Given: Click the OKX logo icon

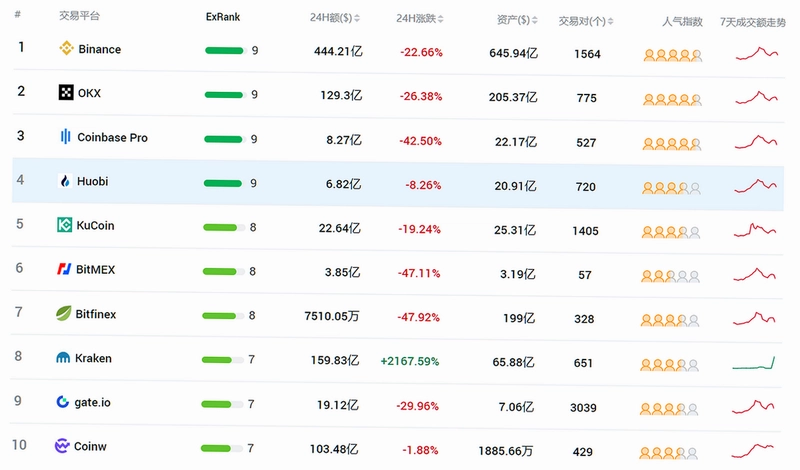Looking at the screenshot, I should (66, 92).
